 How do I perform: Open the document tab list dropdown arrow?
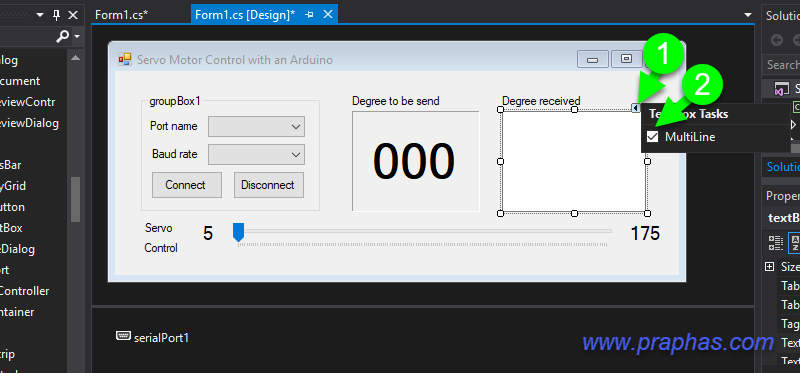(x=748, y=15)
